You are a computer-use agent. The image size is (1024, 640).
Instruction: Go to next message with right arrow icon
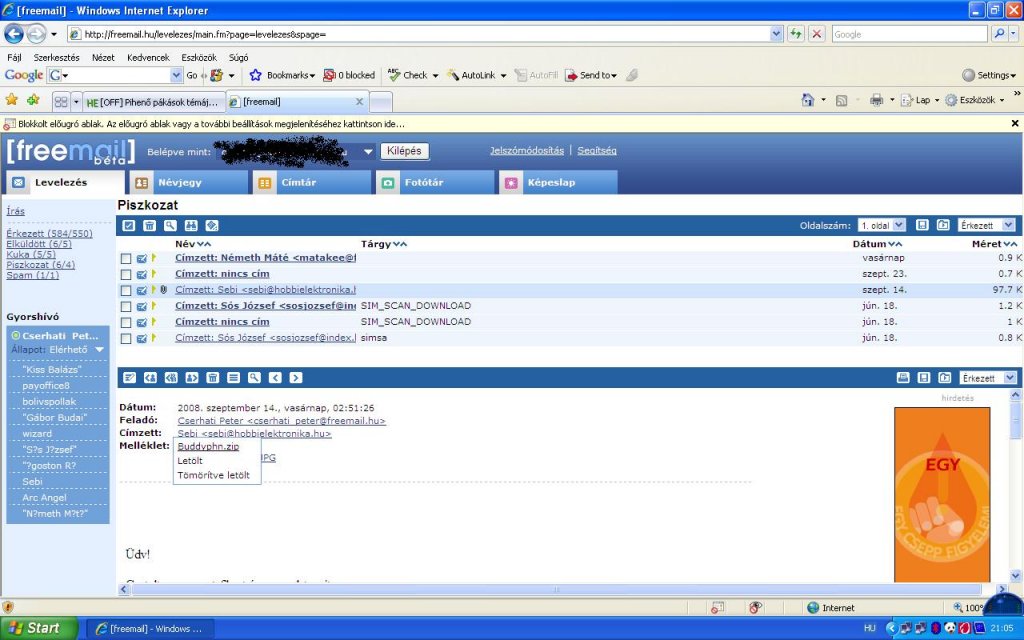coord(296,377)
